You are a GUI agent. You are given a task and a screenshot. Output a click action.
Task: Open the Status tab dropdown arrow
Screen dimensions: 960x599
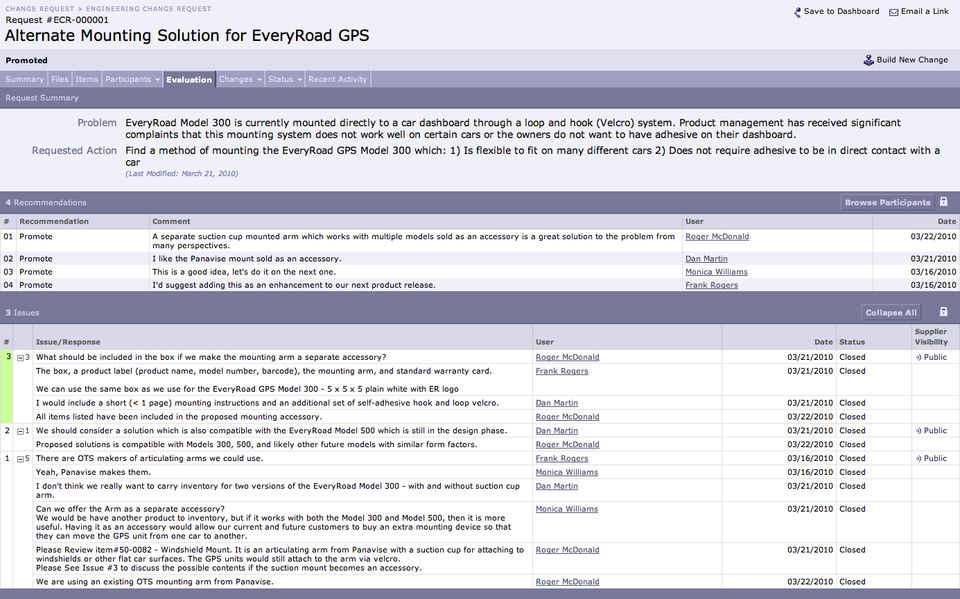pyautogui.click(x=299, y=80)
